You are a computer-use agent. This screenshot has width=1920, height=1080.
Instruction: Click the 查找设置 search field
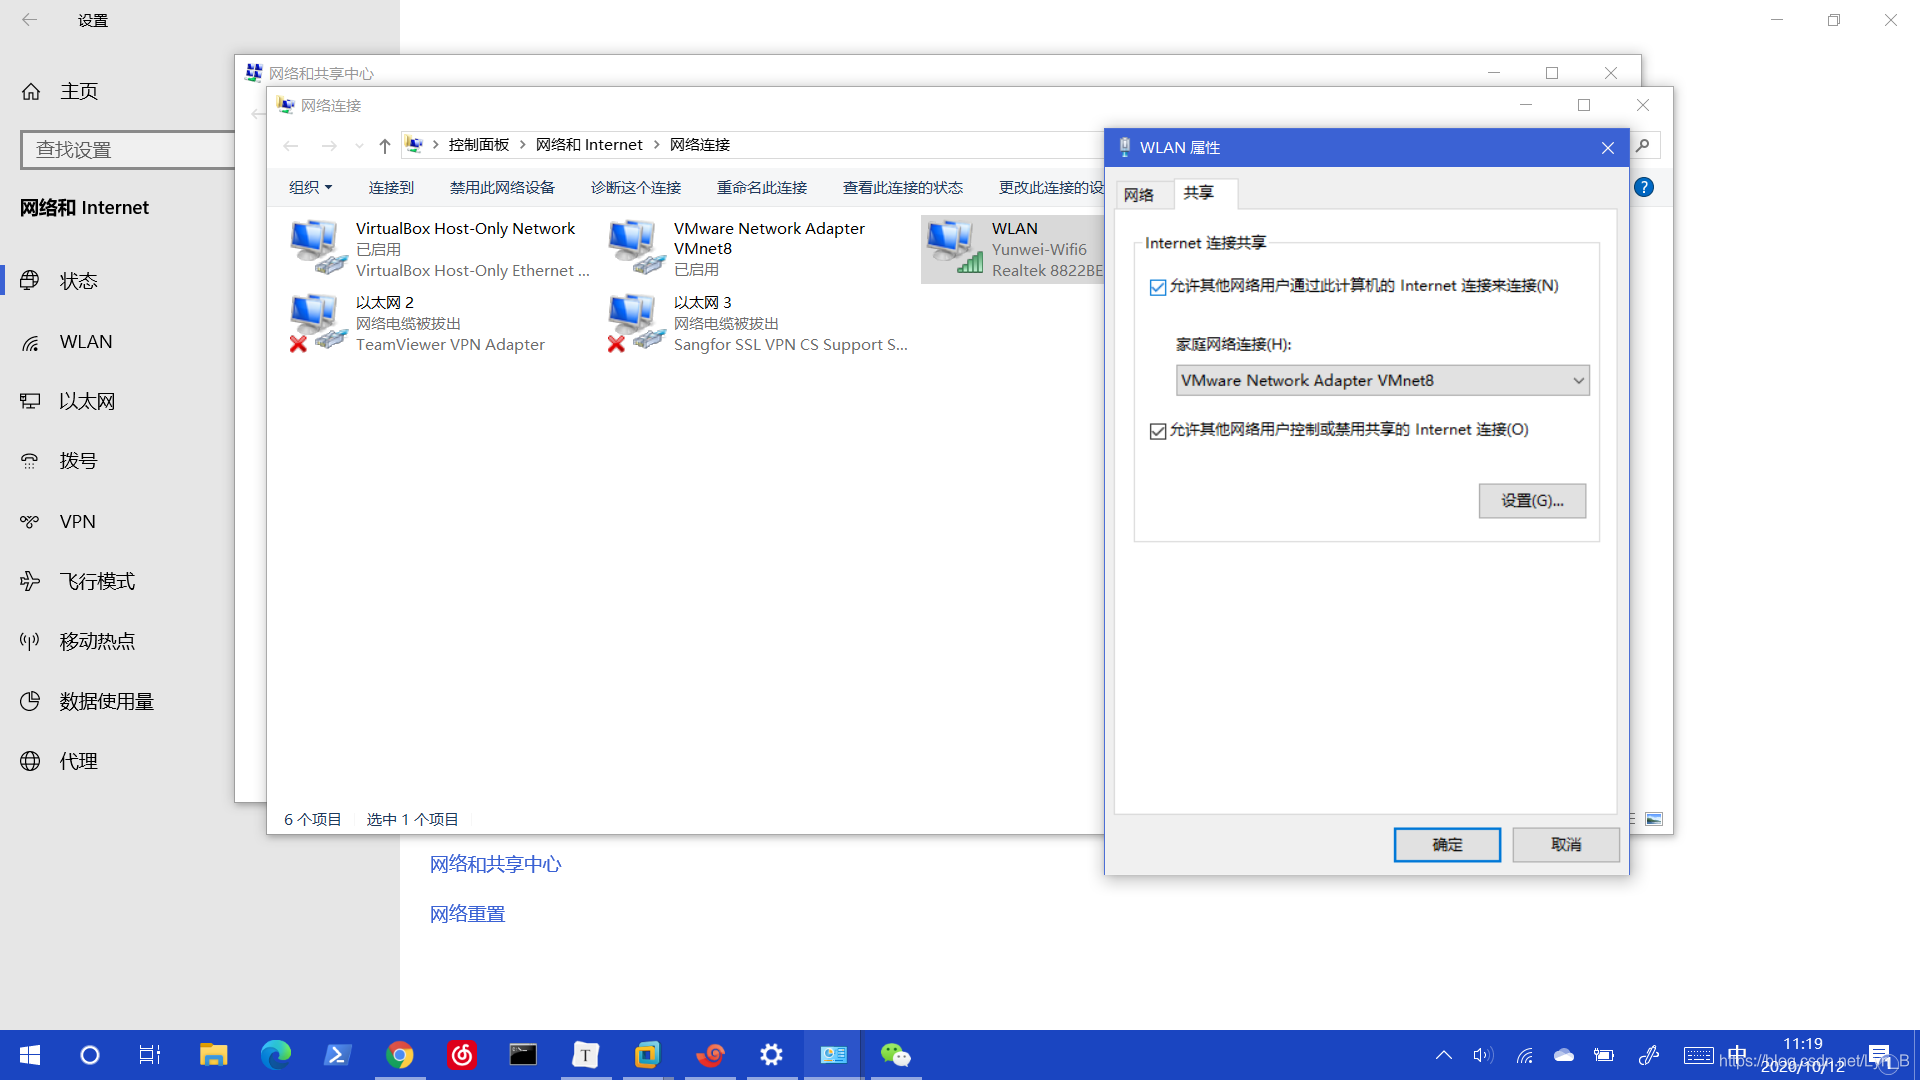coord(128,150)
